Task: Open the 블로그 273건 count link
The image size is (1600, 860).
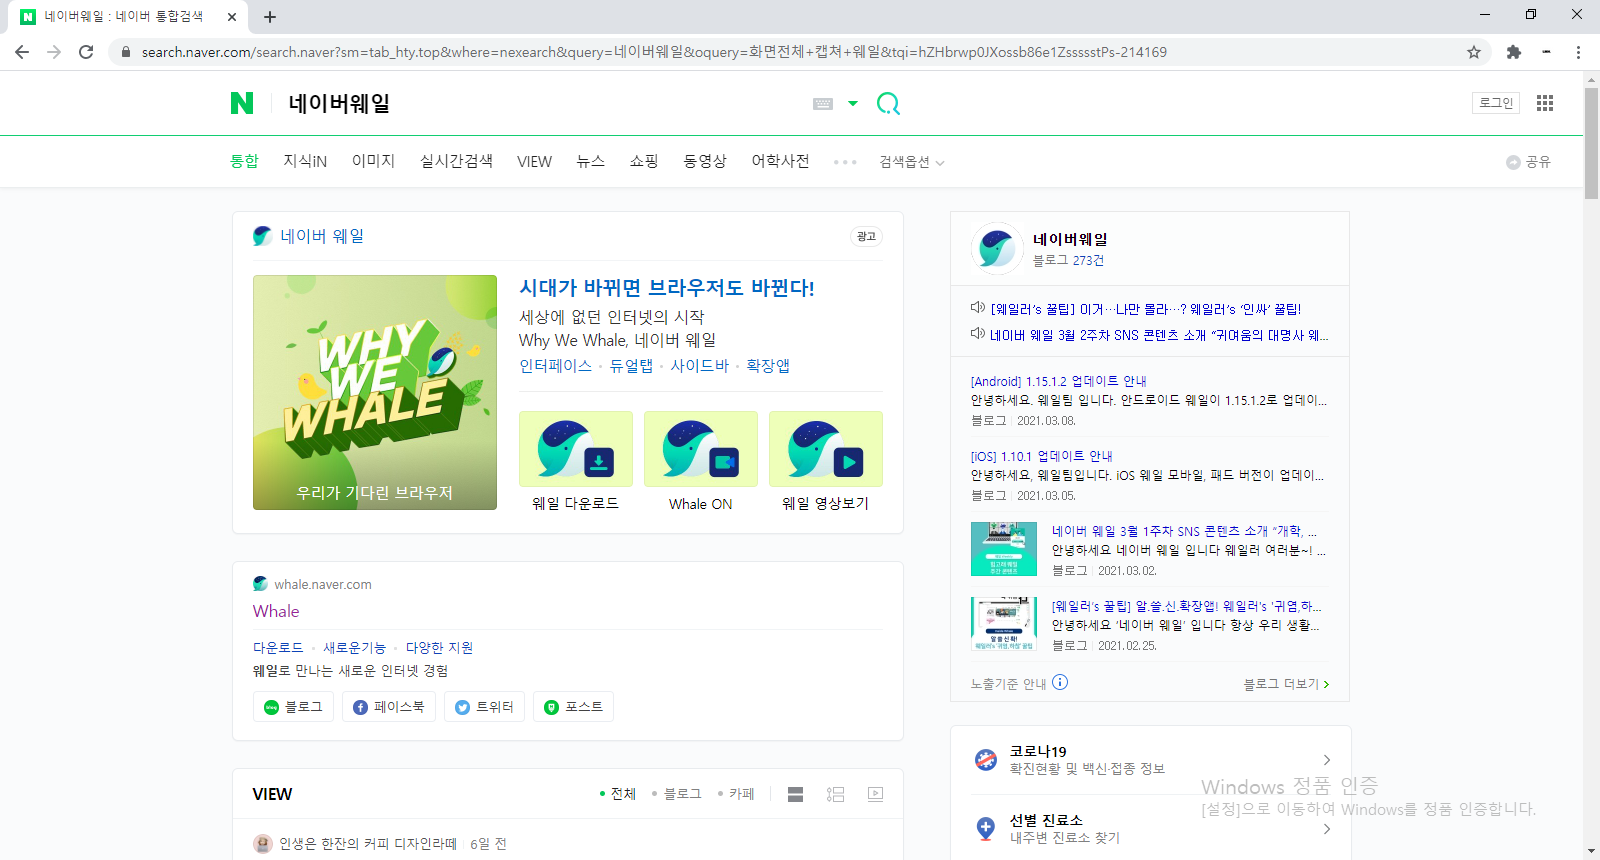Action: 1068,260
